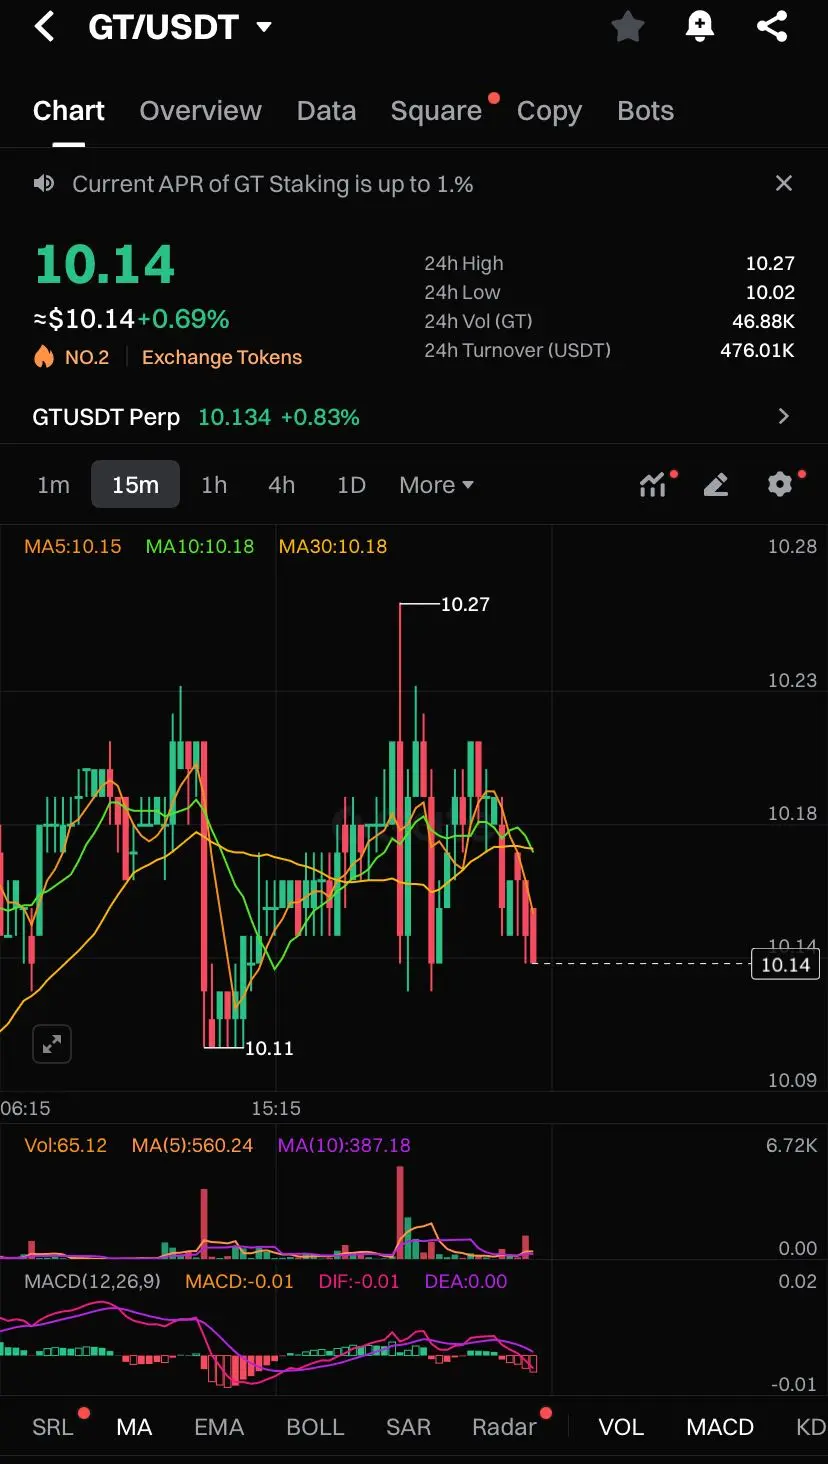
Task: Tap the MA10:10.18 indicator label
Action: [200, 546]
